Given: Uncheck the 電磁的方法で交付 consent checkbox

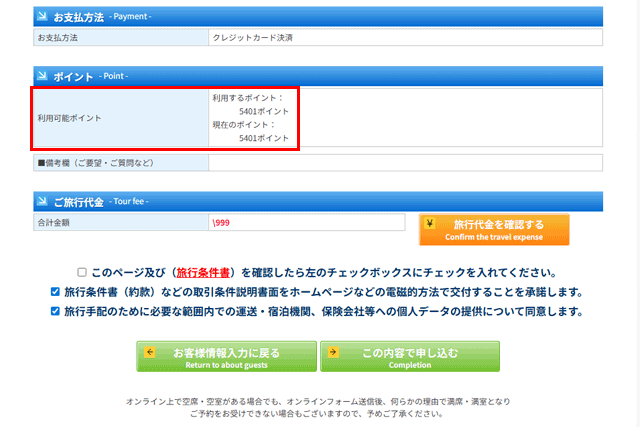Looking at the screenshot, I should click(x=56, y=292).
